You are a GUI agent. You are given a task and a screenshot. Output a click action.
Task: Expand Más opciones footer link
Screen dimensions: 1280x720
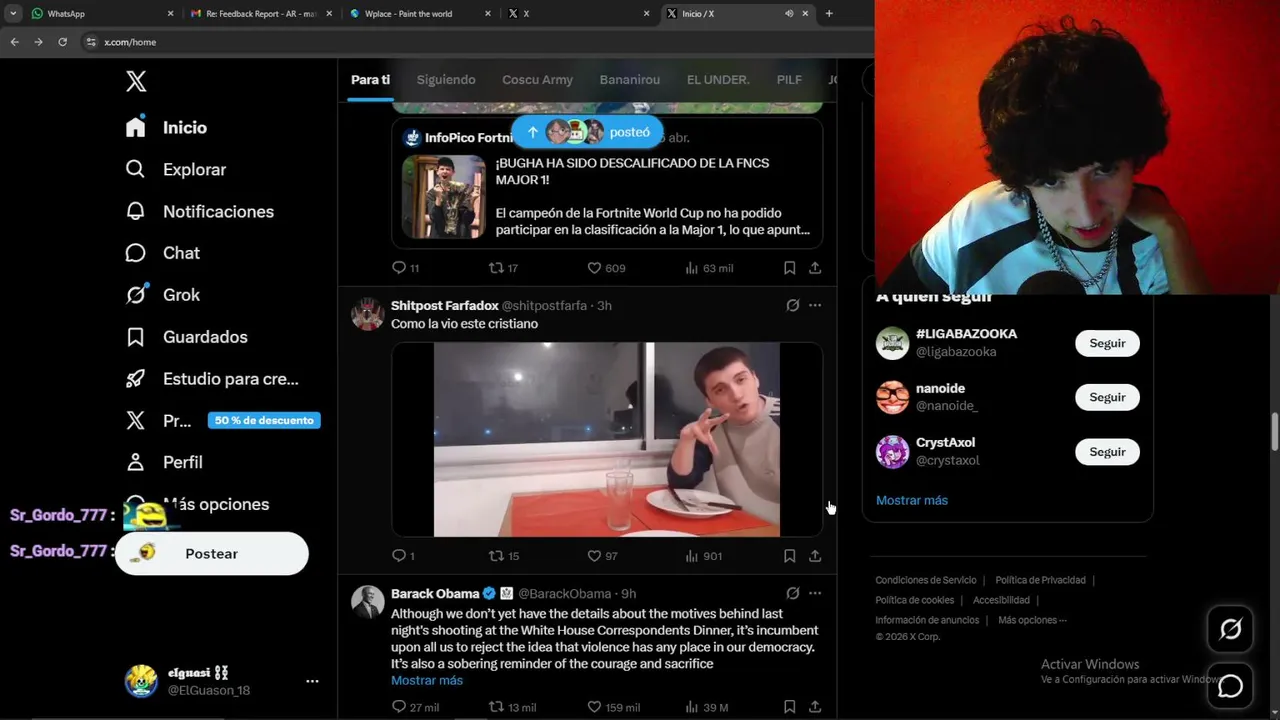point(1032,620)
